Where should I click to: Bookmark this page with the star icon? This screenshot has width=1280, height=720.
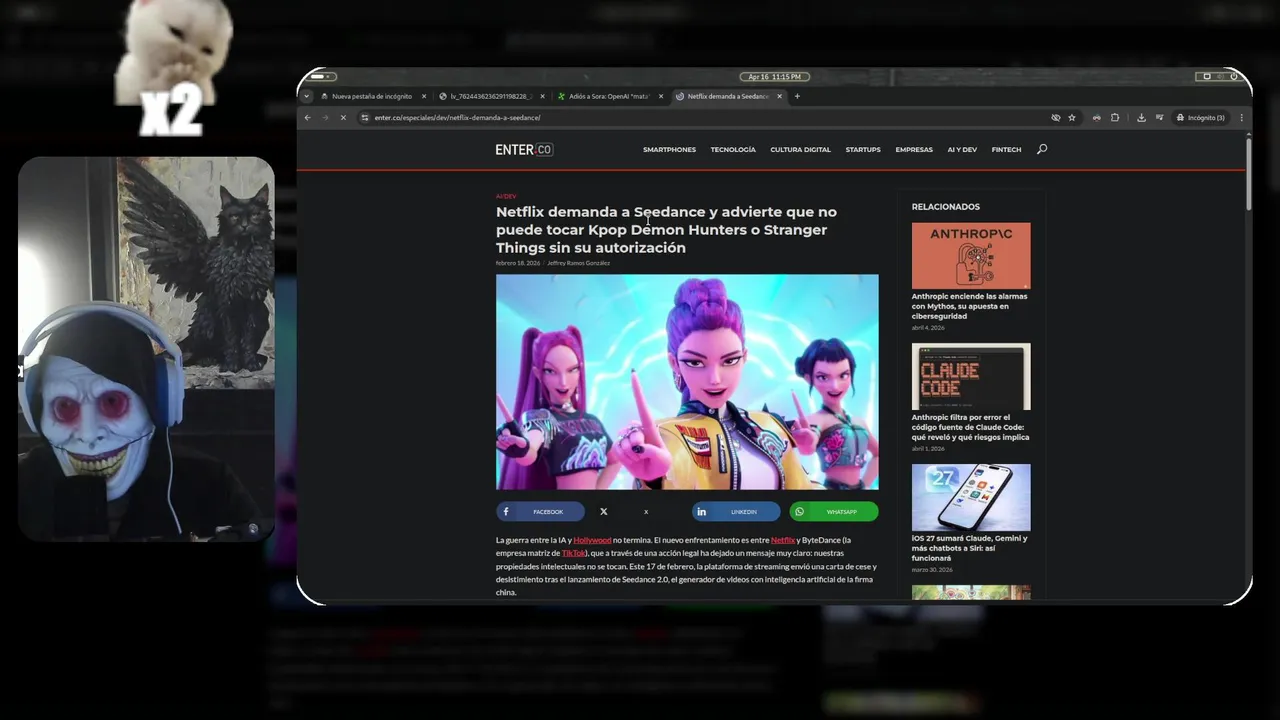1072,118
